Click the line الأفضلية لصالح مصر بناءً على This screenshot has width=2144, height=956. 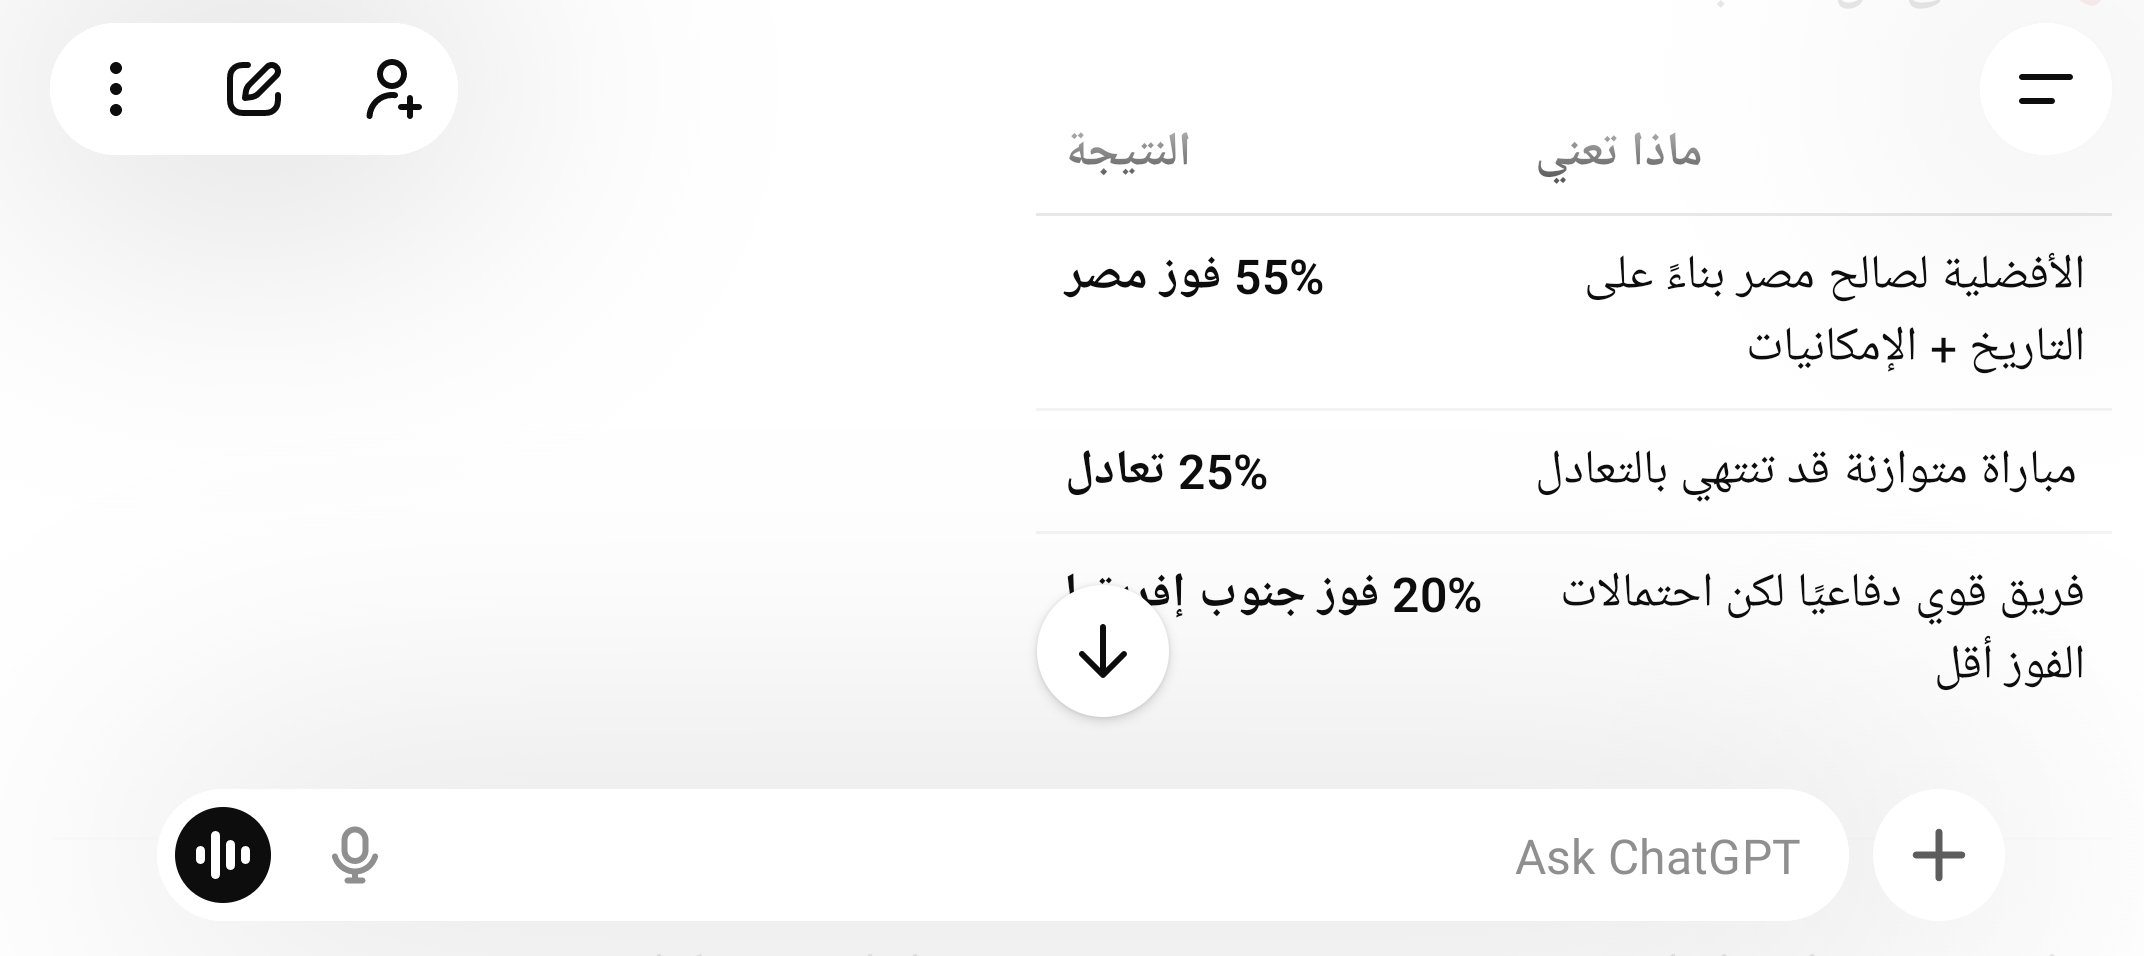point(1835,274)
